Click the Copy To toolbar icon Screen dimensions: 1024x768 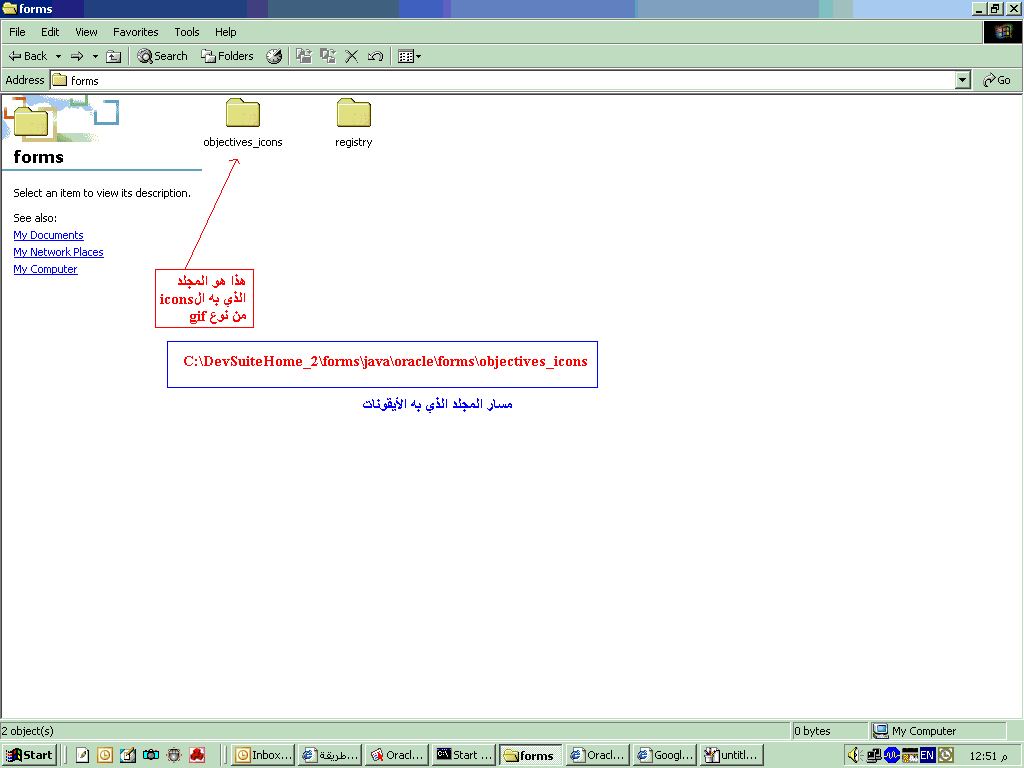coord(327,56)
